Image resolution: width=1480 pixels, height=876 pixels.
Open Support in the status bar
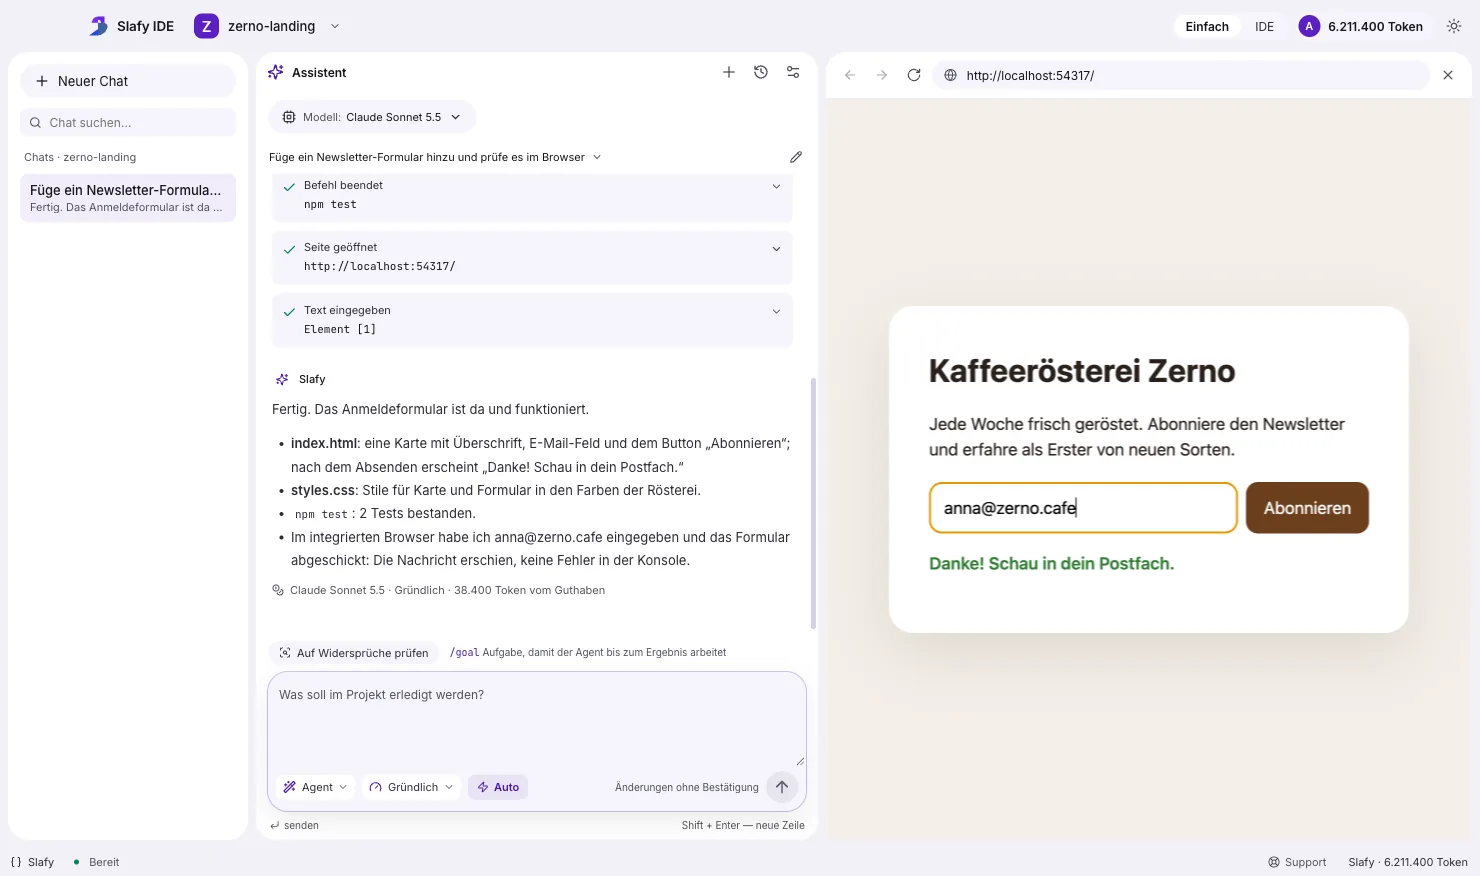(x=1297, y=862)
